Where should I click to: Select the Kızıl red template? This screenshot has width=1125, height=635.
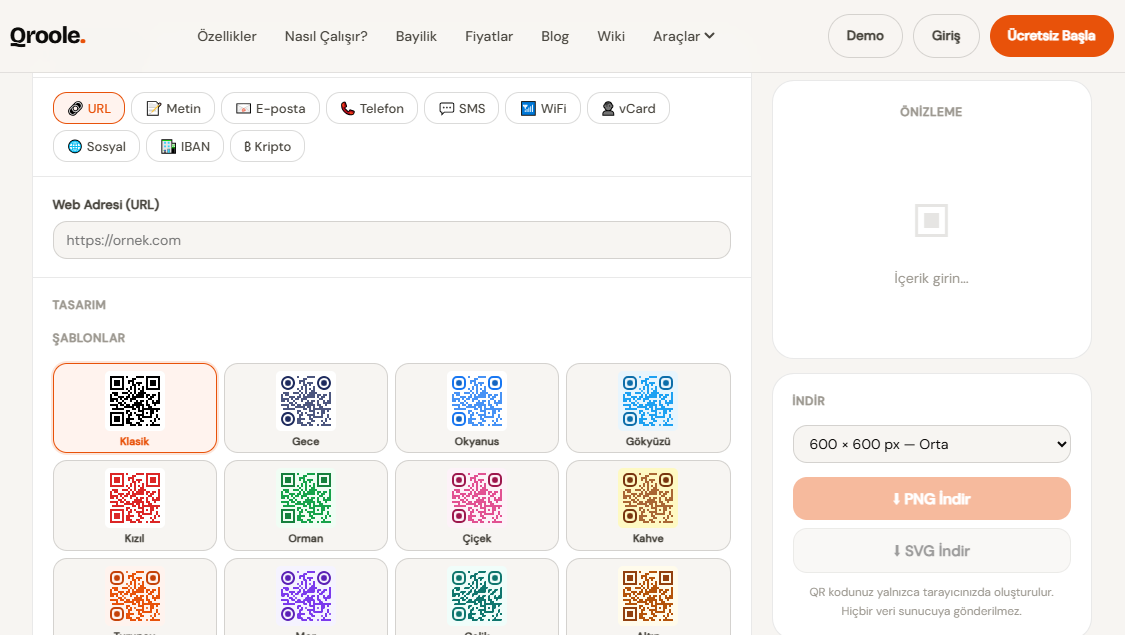click(135, 506)
